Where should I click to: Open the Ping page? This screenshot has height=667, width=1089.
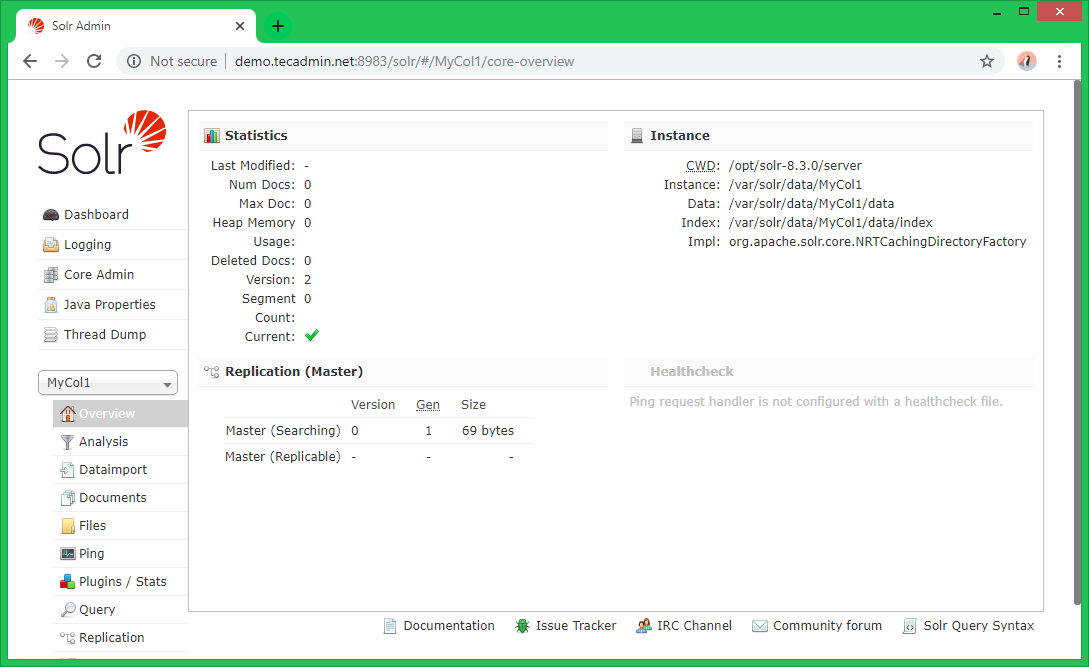coord(92,554)
